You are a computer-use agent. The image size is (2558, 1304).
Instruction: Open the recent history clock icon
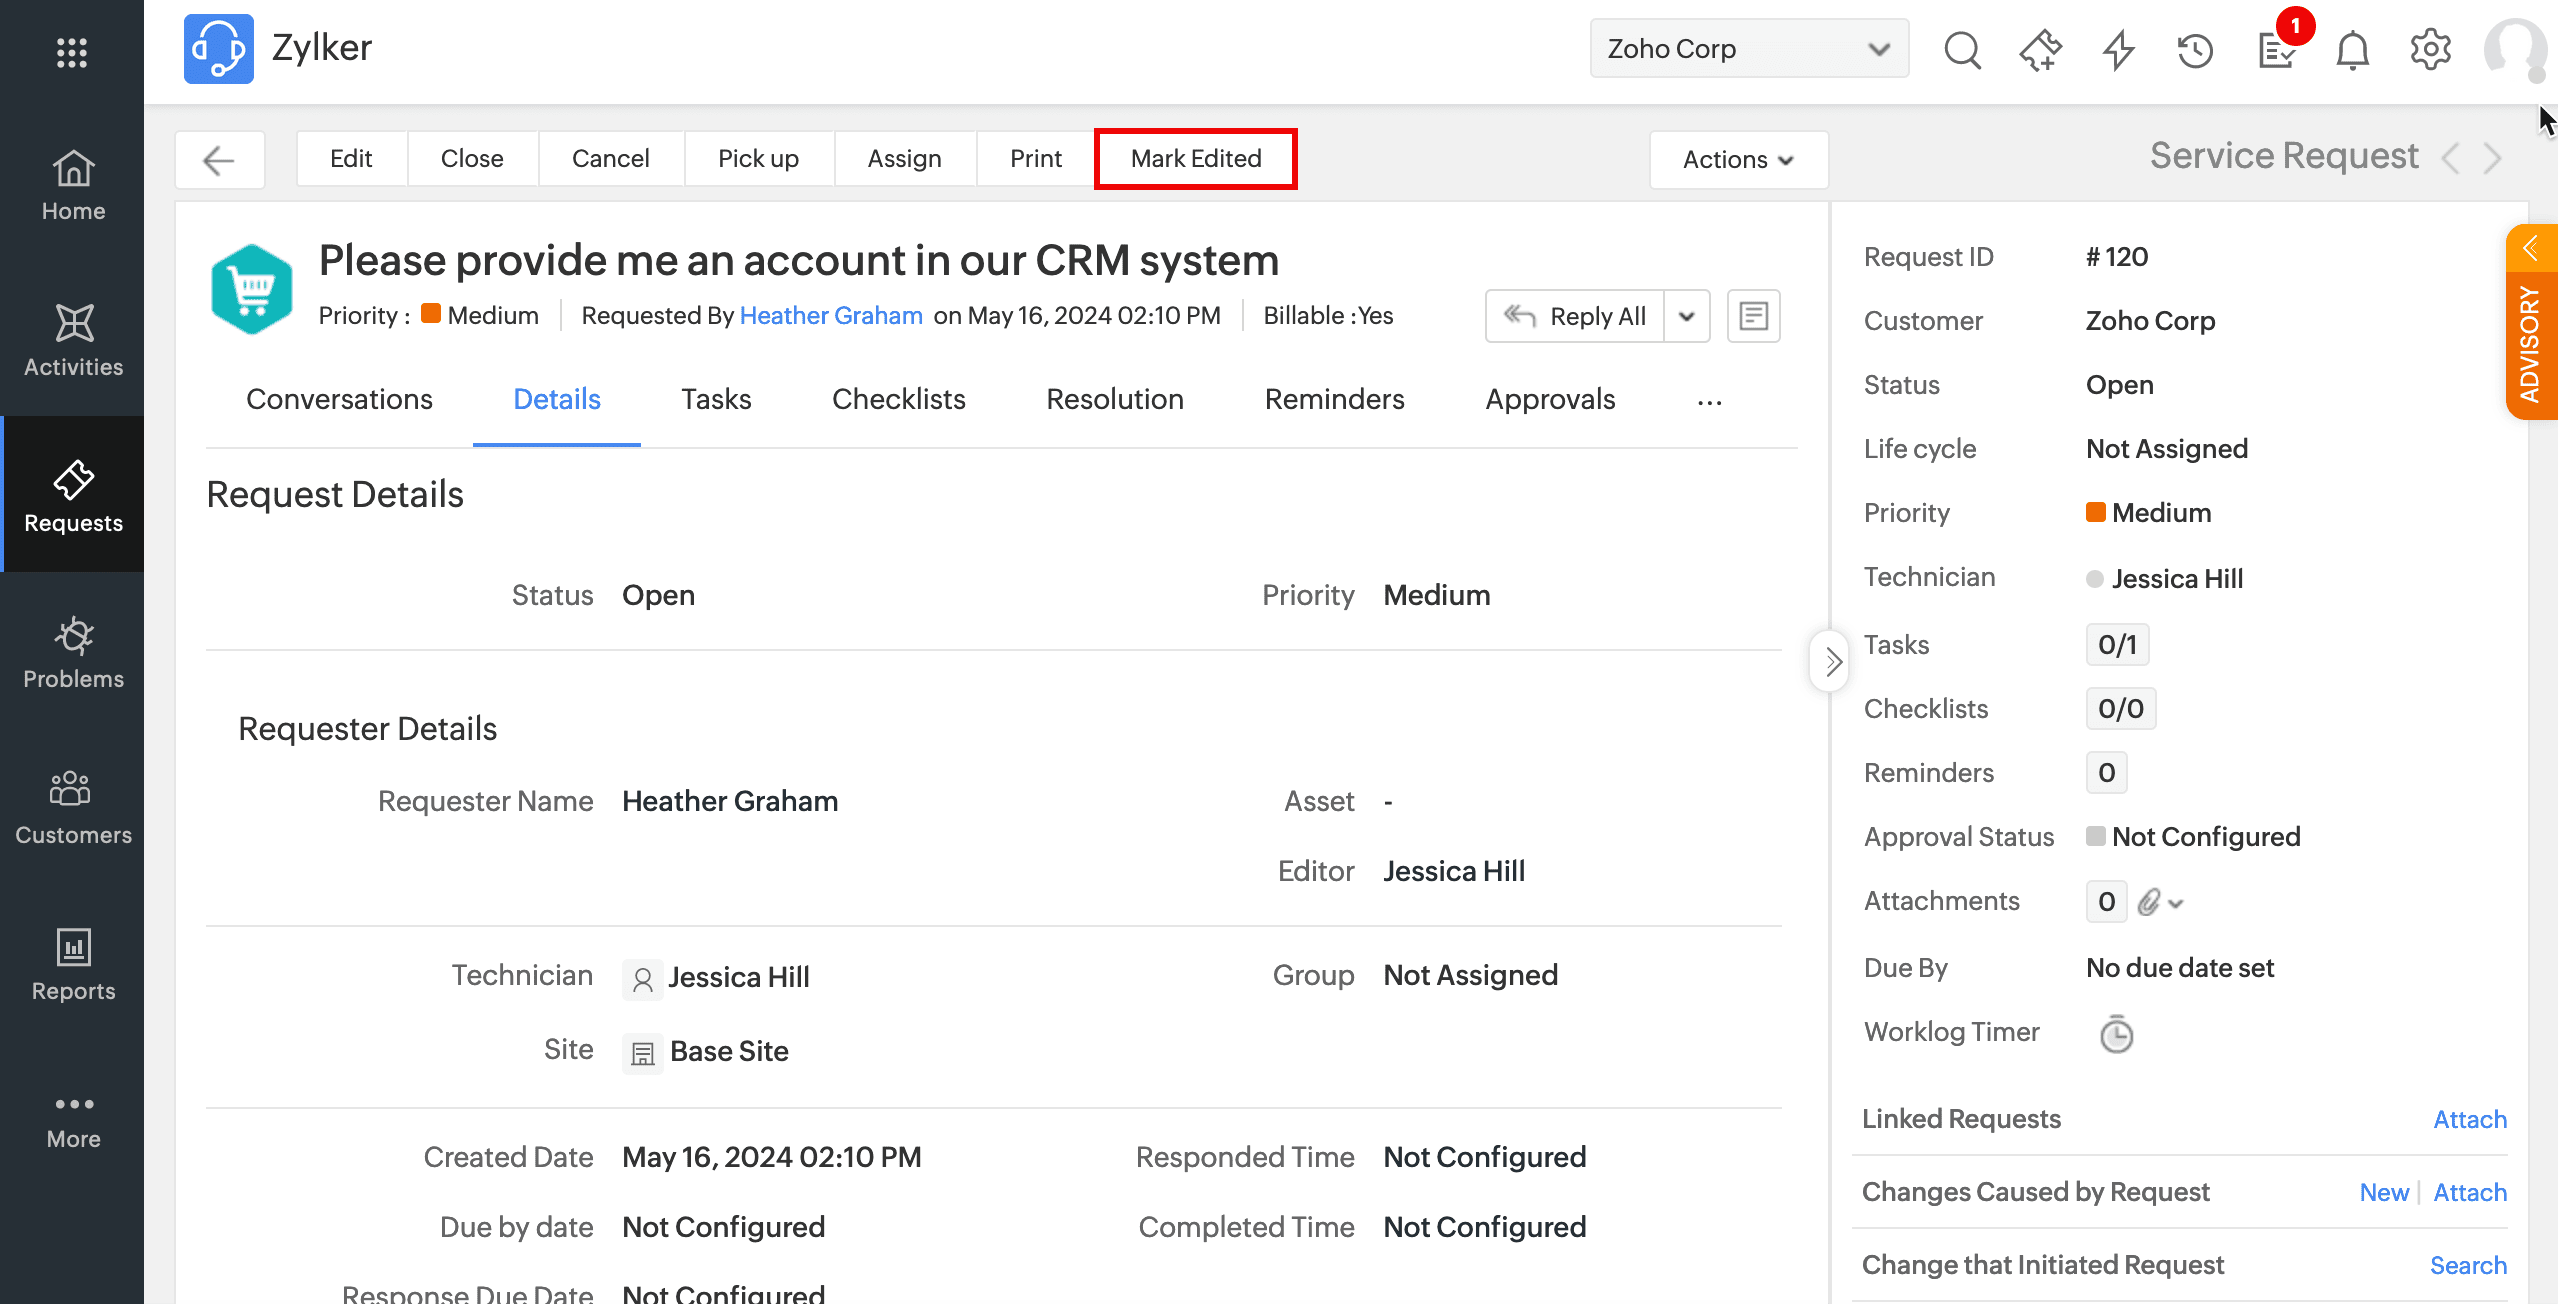tap(2196, 49)
